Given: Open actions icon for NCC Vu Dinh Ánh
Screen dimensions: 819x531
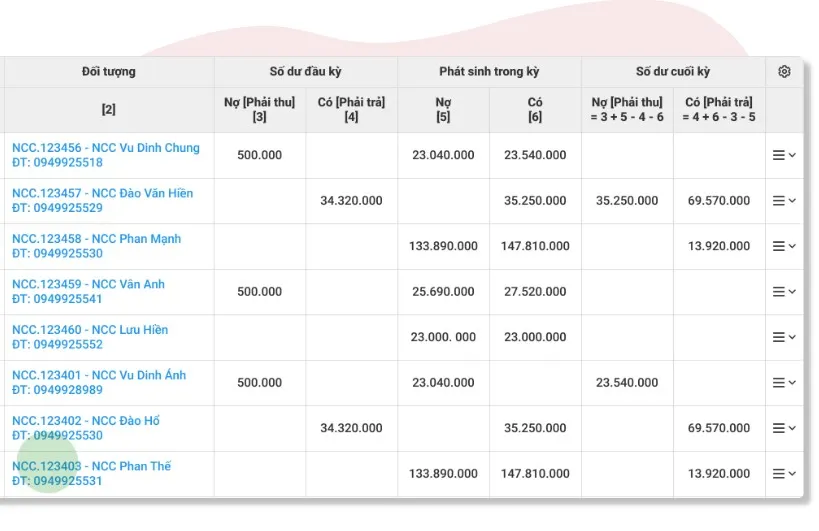Looking at the screenshot, I should click(784, 383).
